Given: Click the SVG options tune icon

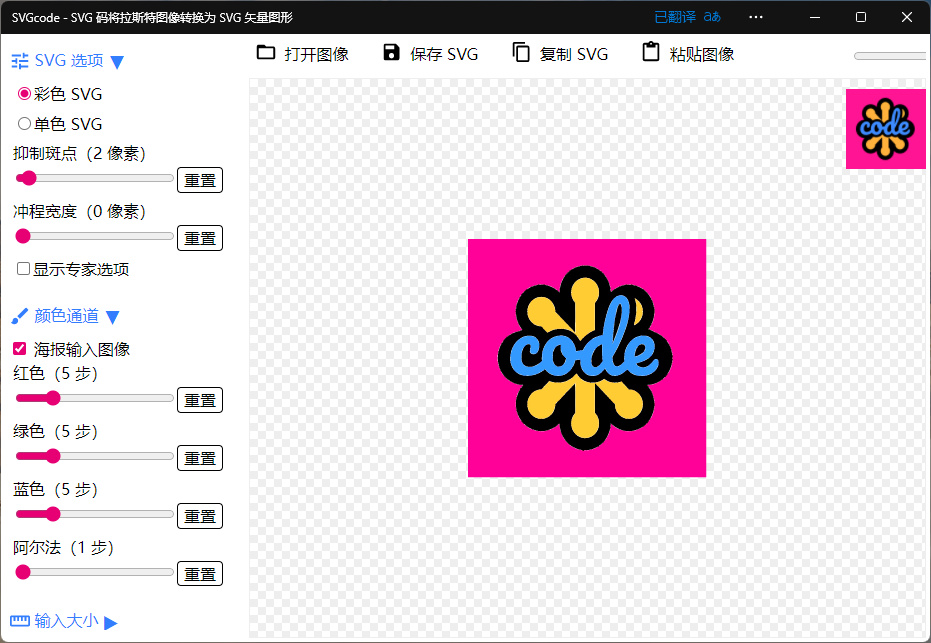Looking at the screenshot, I should pos(20,61).
